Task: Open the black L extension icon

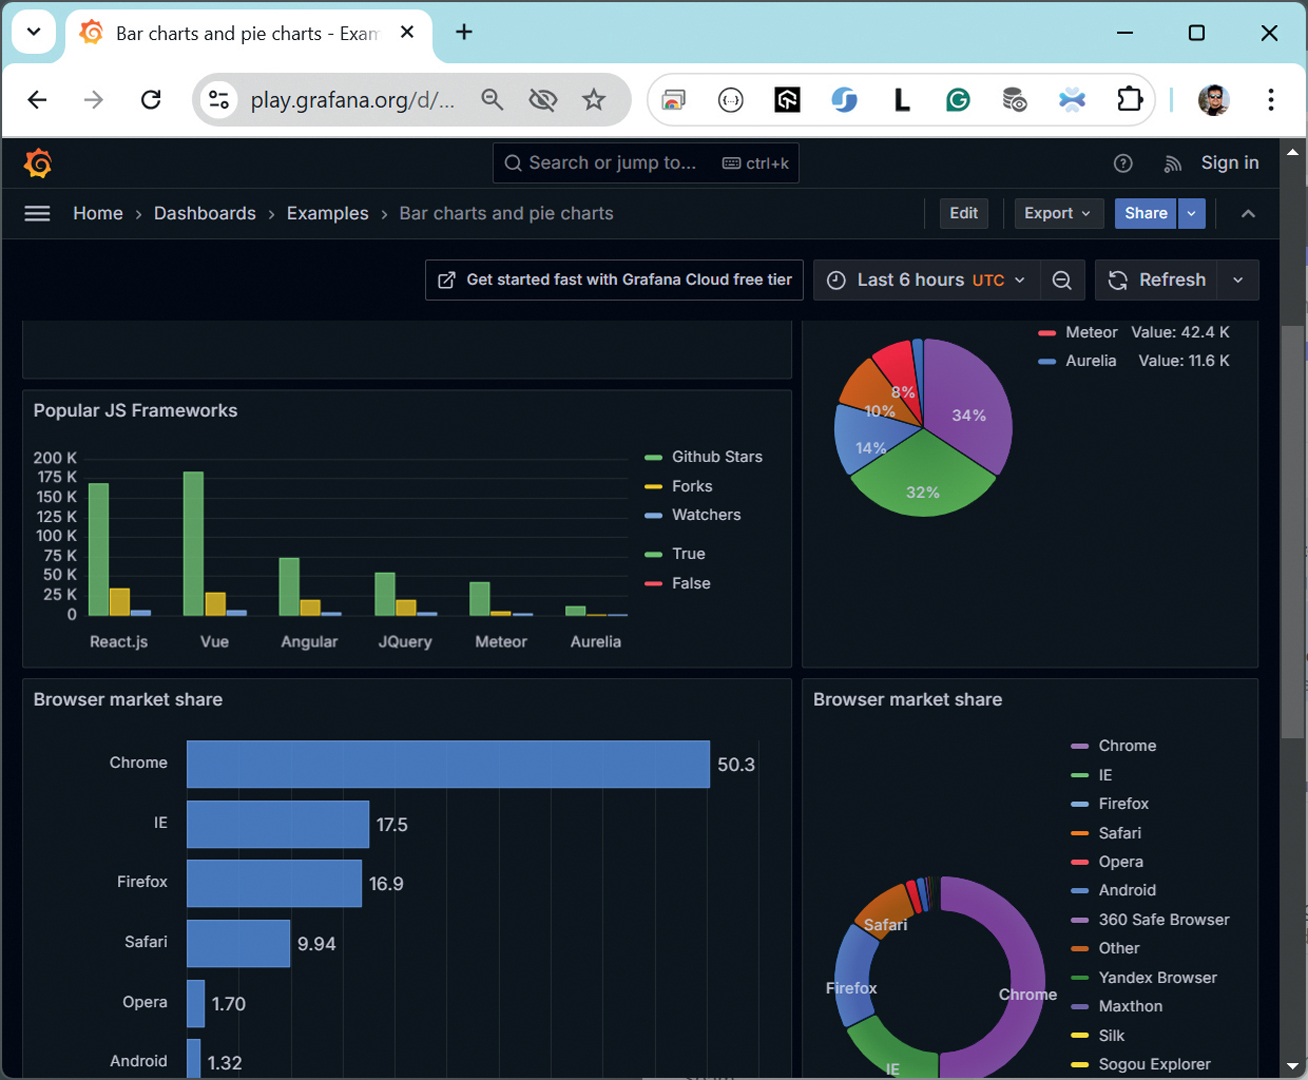Action: tap(901, 100)
